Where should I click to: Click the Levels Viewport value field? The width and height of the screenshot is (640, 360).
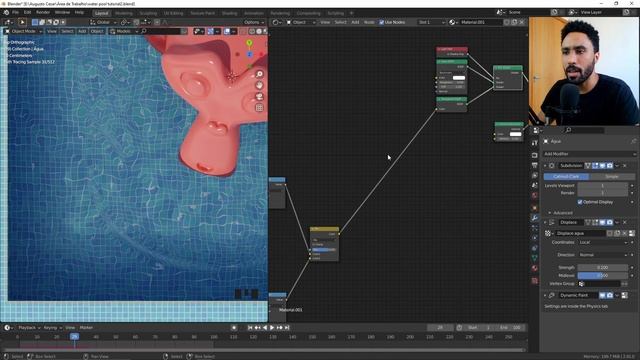[x=603, y=186]
